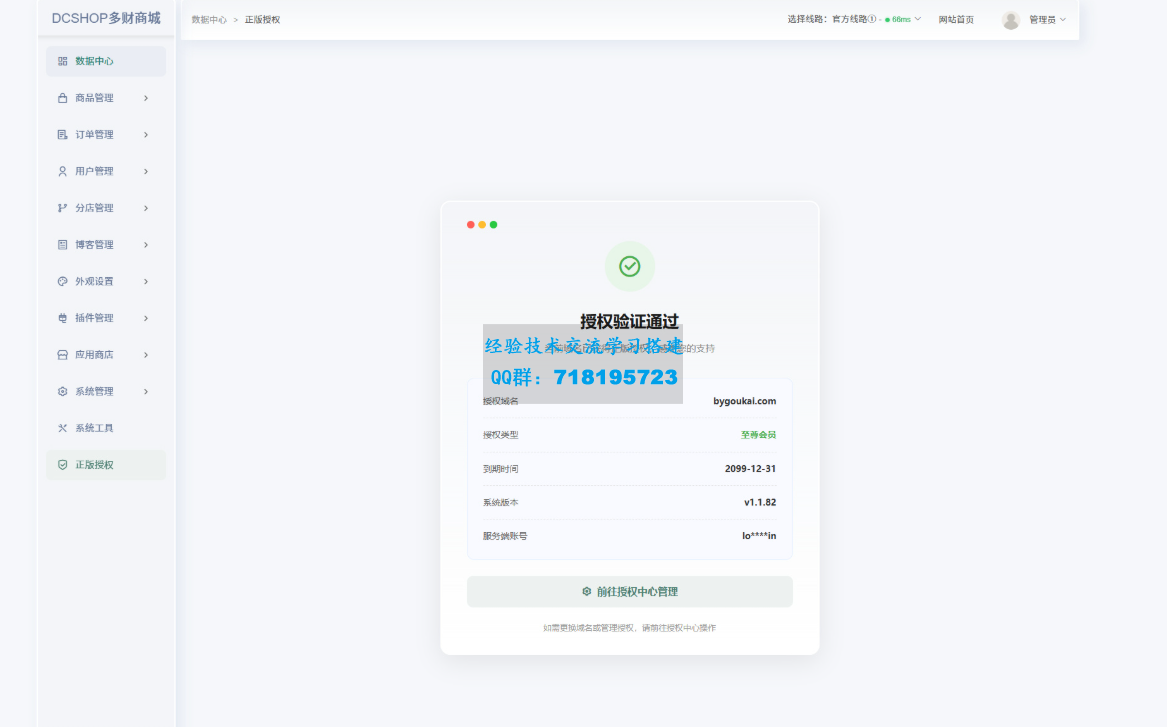Viewport: 1167px width, 728px height.
Task: Click the 系统工具 wrench icon
Action: click(63, 428)
